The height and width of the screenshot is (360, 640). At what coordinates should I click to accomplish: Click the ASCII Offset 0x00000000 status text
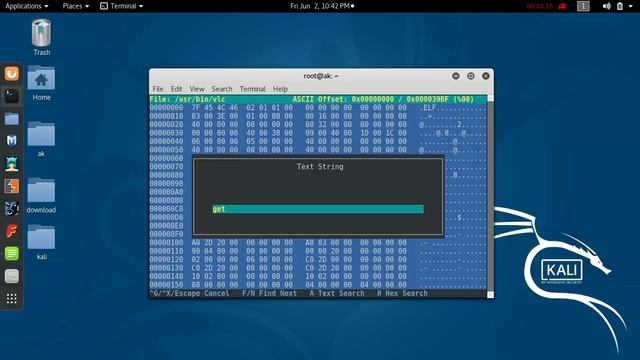tap(383, 99)
